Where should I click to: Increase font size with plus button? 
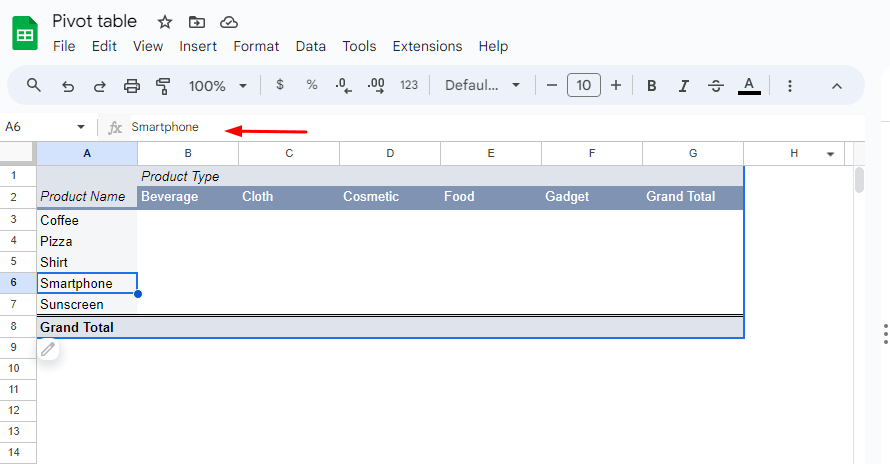616,86
